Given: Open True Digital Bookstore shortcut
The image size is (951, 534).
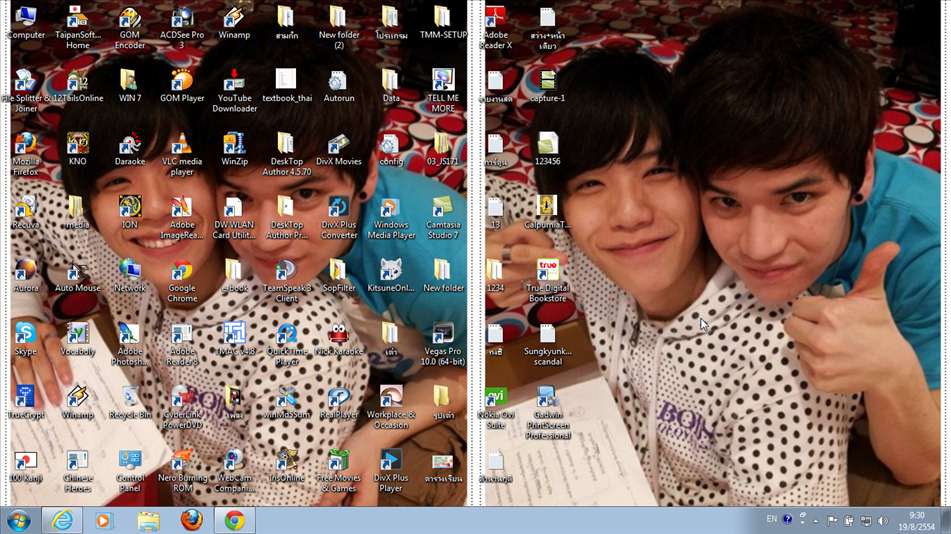Looking at the screenshot, I should pyautogui.click(x=547, y=281).
